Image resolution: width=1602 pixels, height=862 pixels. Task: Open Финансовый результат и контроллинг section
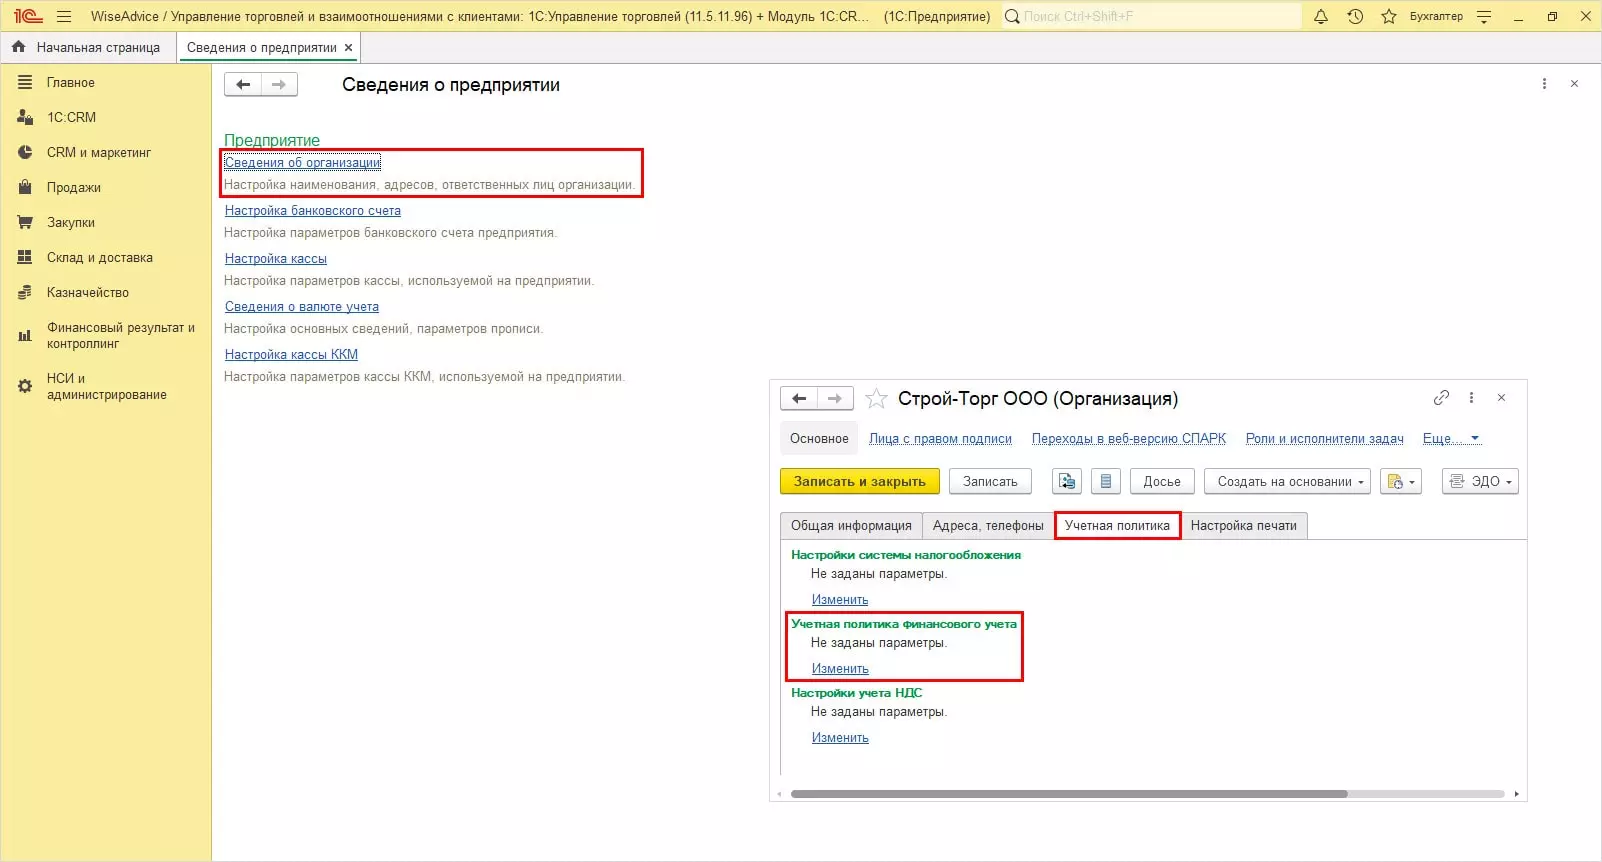120,335
